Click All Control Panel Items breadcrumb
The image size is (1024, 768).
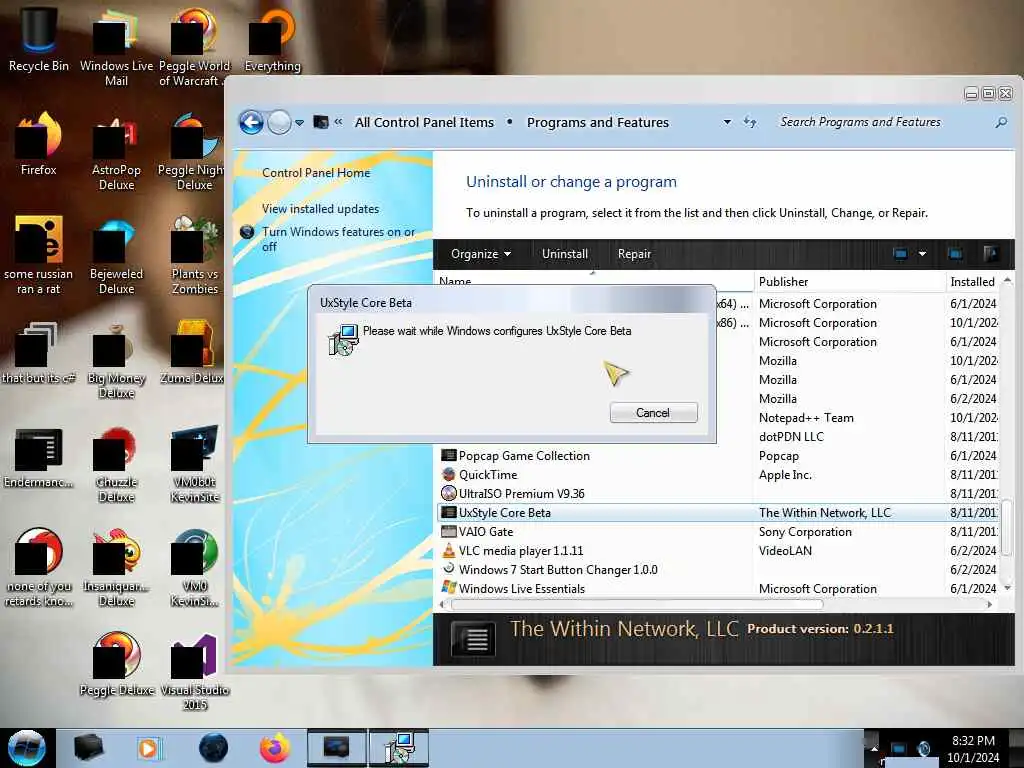[x=424, y=123]
